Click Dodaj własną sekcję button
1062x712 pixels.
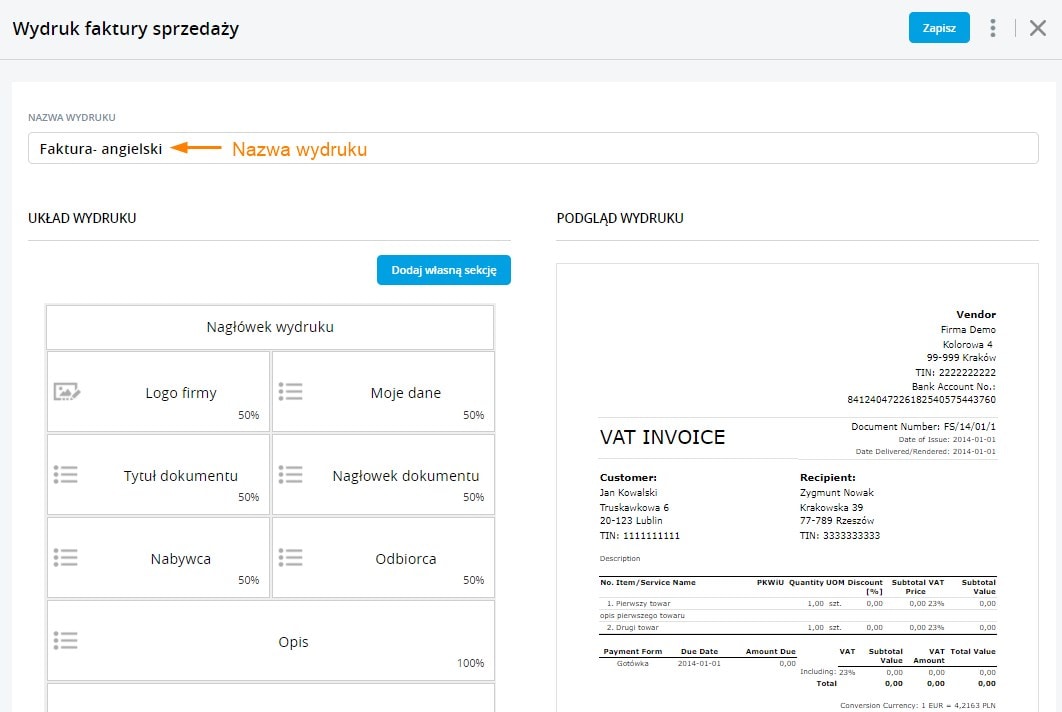coord(444,270)
